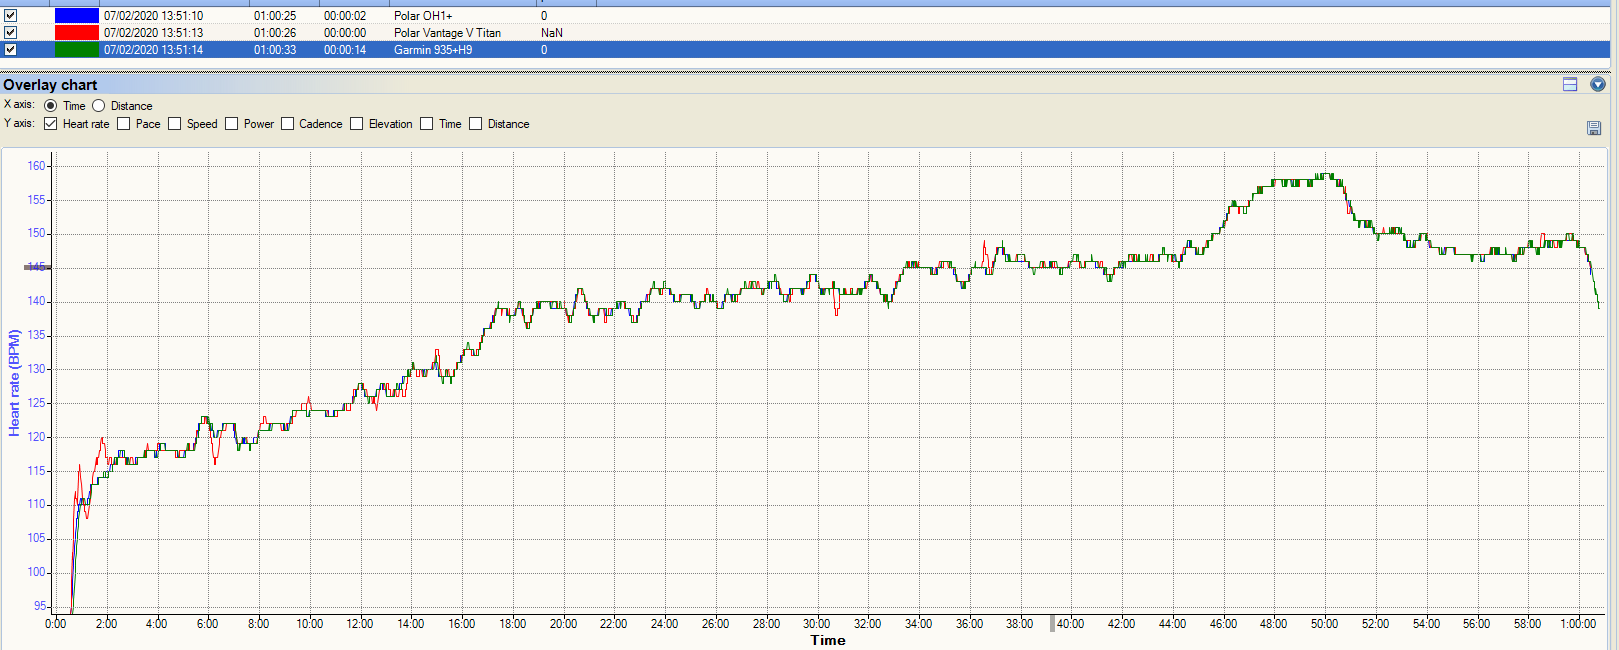Select the Time X axis radio button
Screen dimensions: 1619x650
[51, 106]
